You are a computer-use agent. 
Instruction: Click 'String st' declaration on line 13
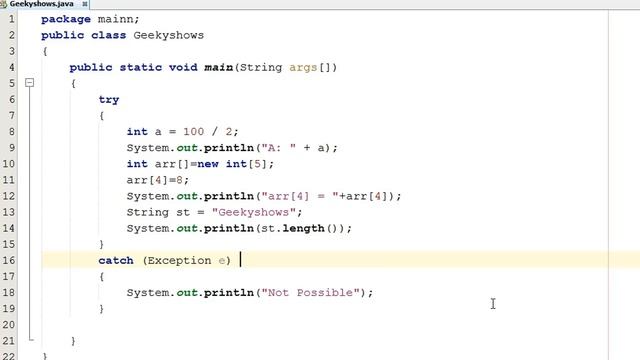pyautogui.click(x=158, y=212)
